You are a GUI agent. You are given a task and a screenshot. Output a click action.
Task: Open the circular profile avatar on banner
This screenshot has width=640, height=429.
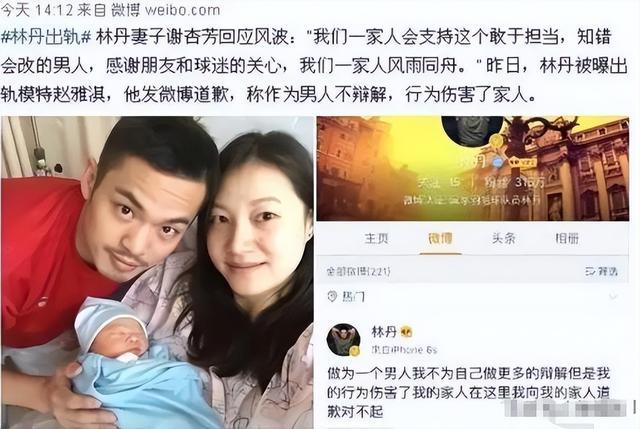(472, 130)
